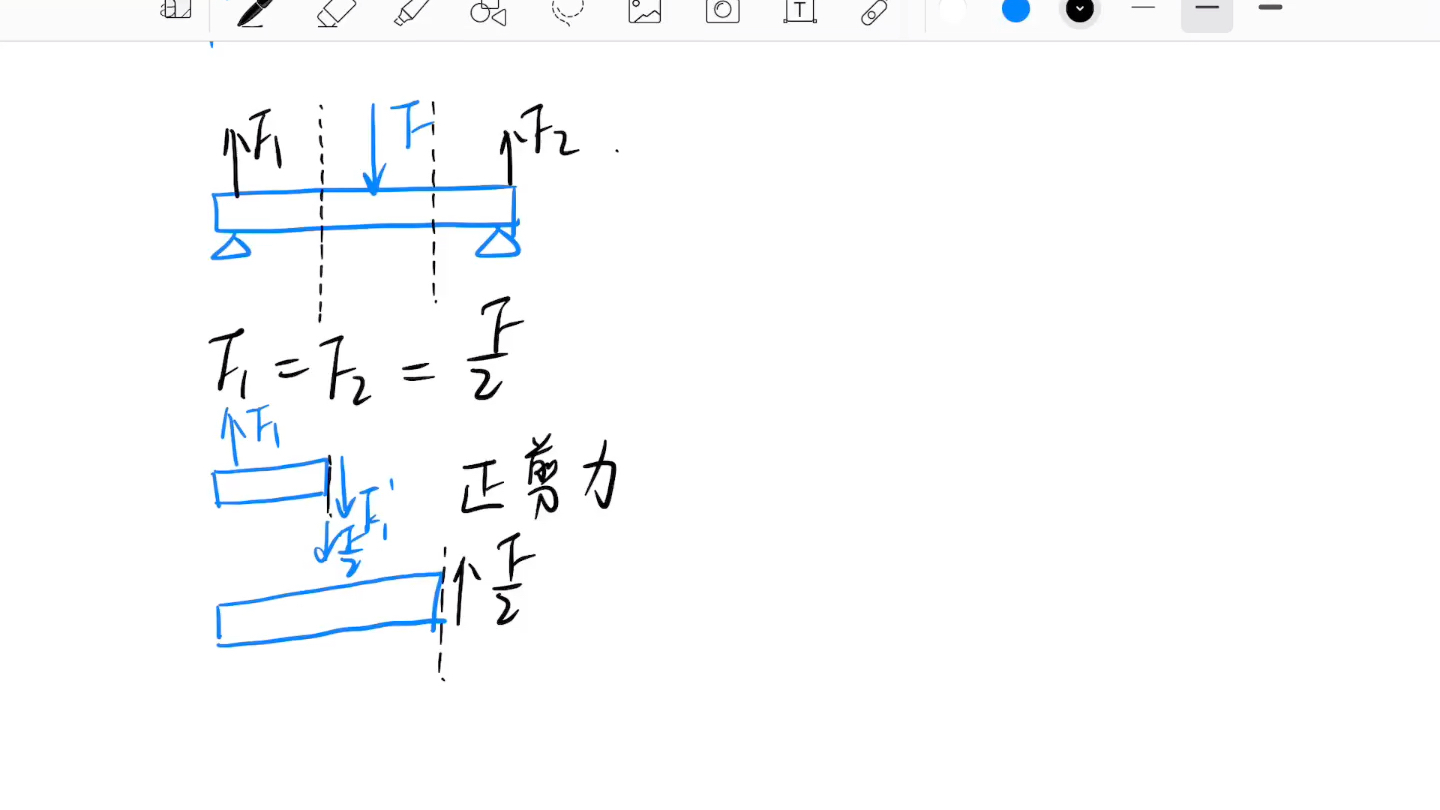This screenshot has width=1440, height=810.
Task: Choose the blue color swatch
Action: click(x=1016, y=9)
